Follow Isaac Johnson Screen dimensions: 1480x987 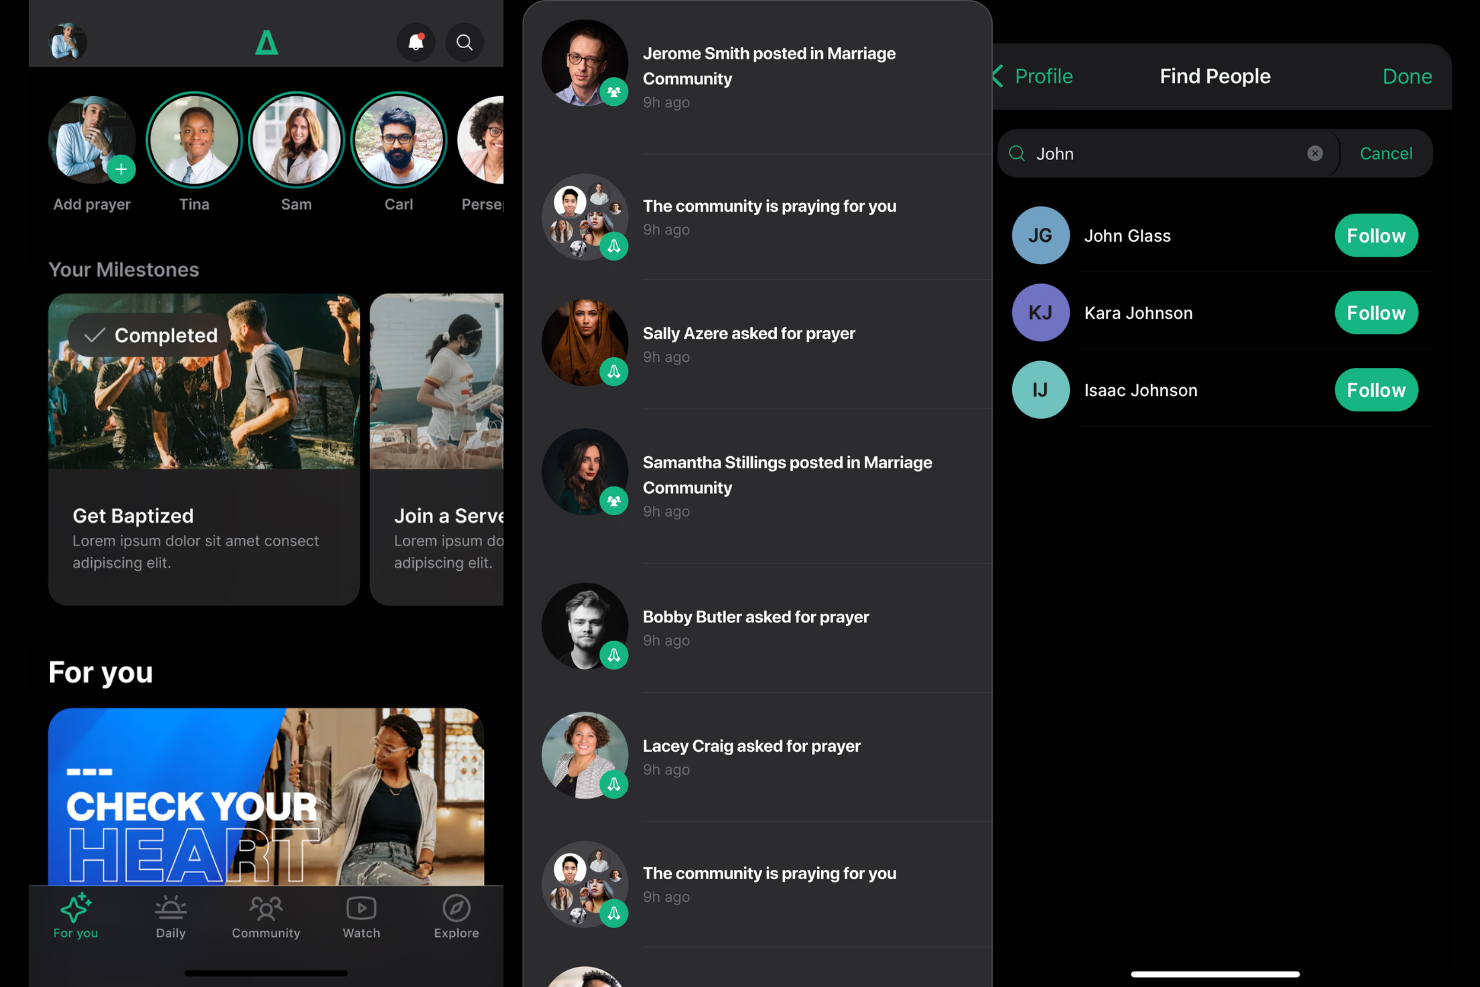1376,390
